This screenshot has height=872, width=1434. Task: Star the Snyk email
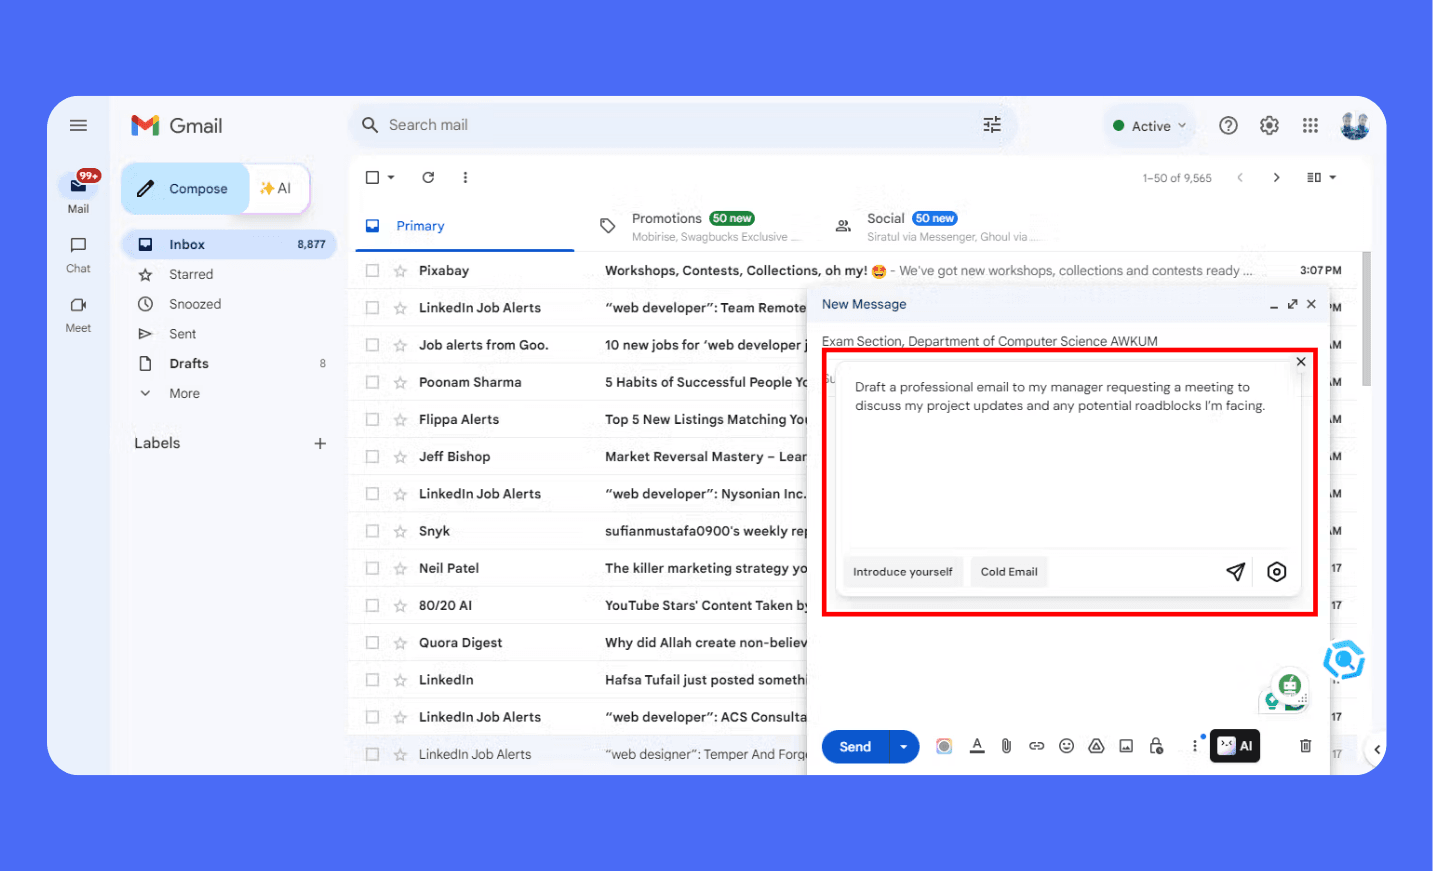click(400, 531)
